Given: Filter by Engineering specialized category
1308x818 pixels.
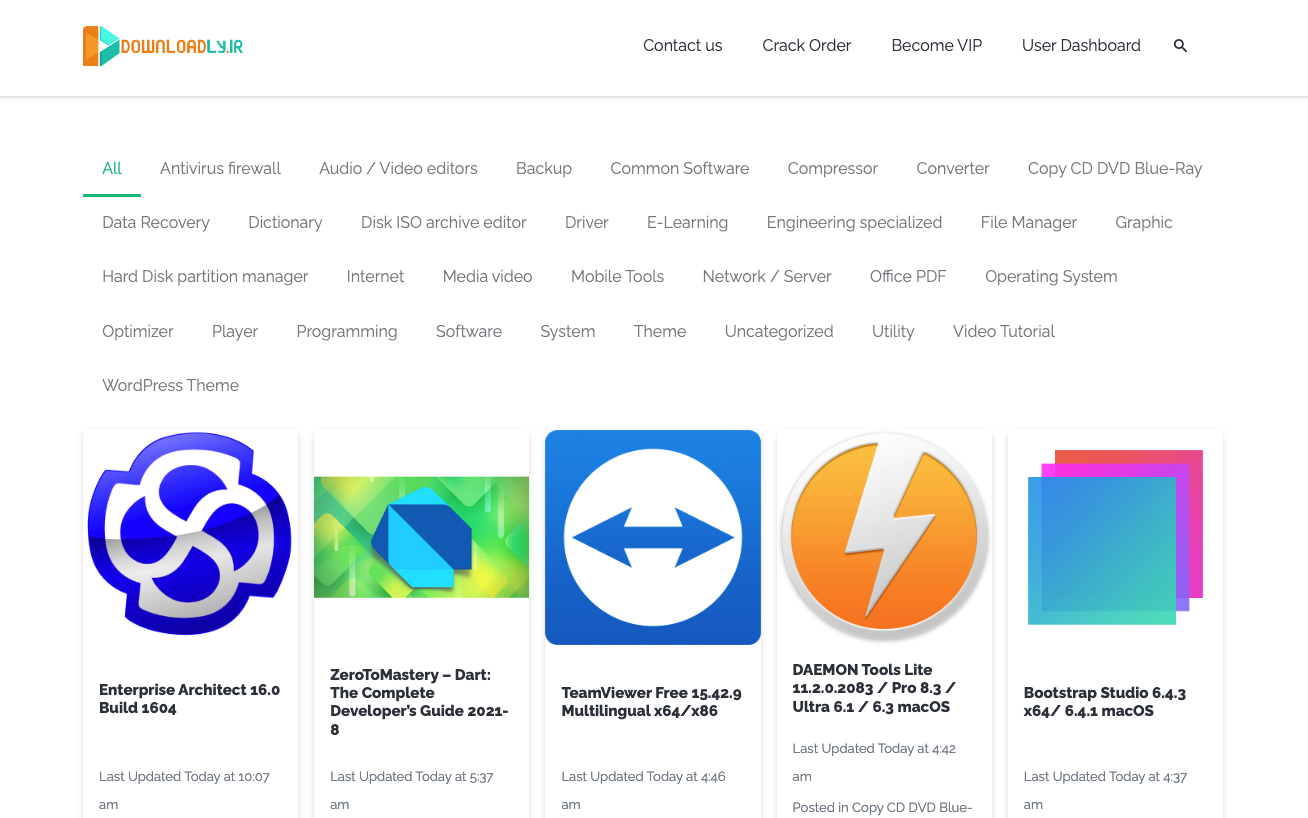Looking at the screenshot, I should click(x=854, y=222).
